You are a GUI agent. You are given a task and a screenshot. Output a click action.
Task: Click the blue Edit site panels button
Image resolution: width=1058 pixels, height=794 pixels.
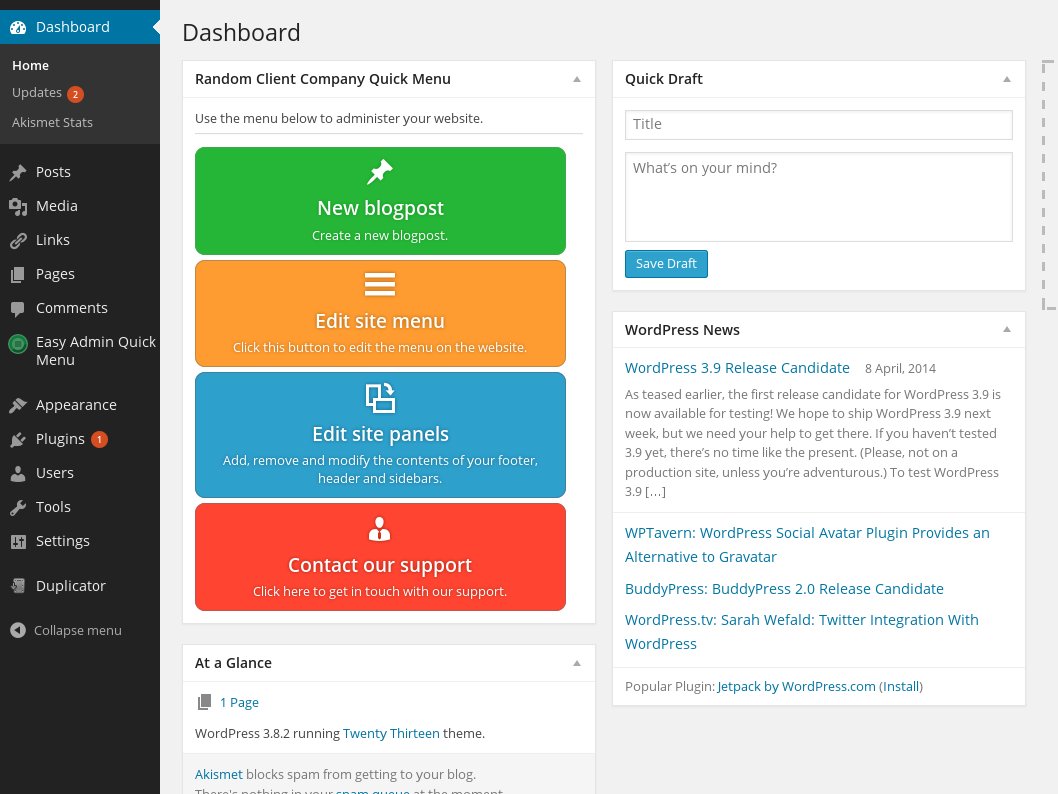[x=380, y=435]
